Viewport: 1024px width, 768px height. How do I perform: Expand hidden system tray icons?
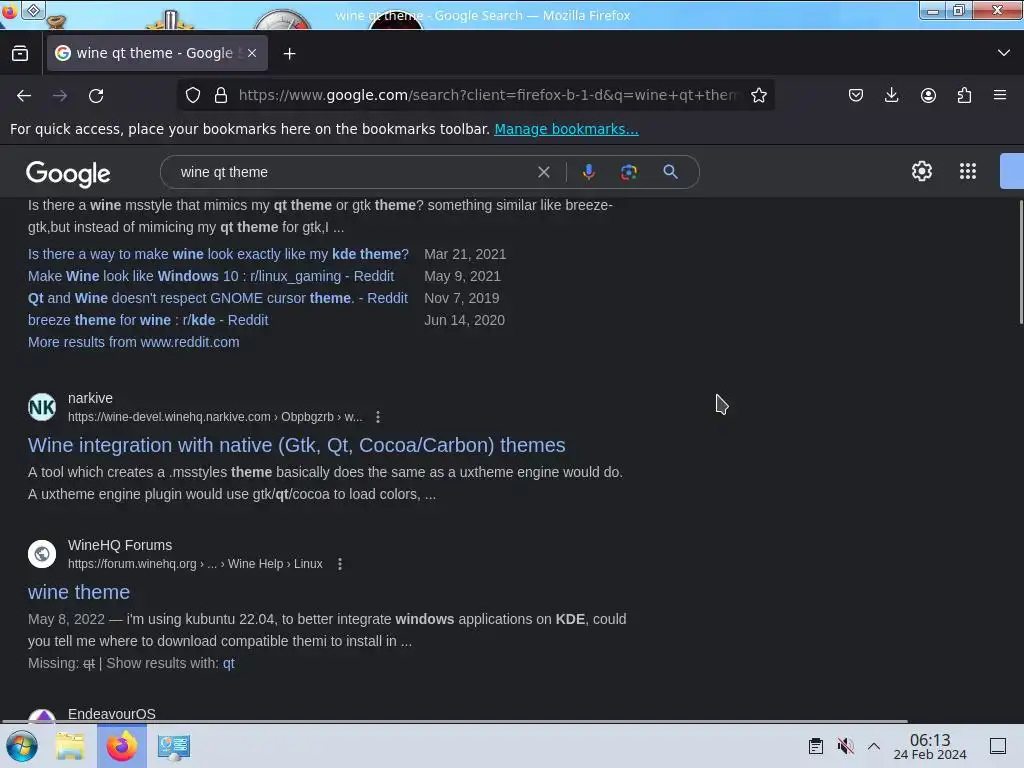click(874, 746)
